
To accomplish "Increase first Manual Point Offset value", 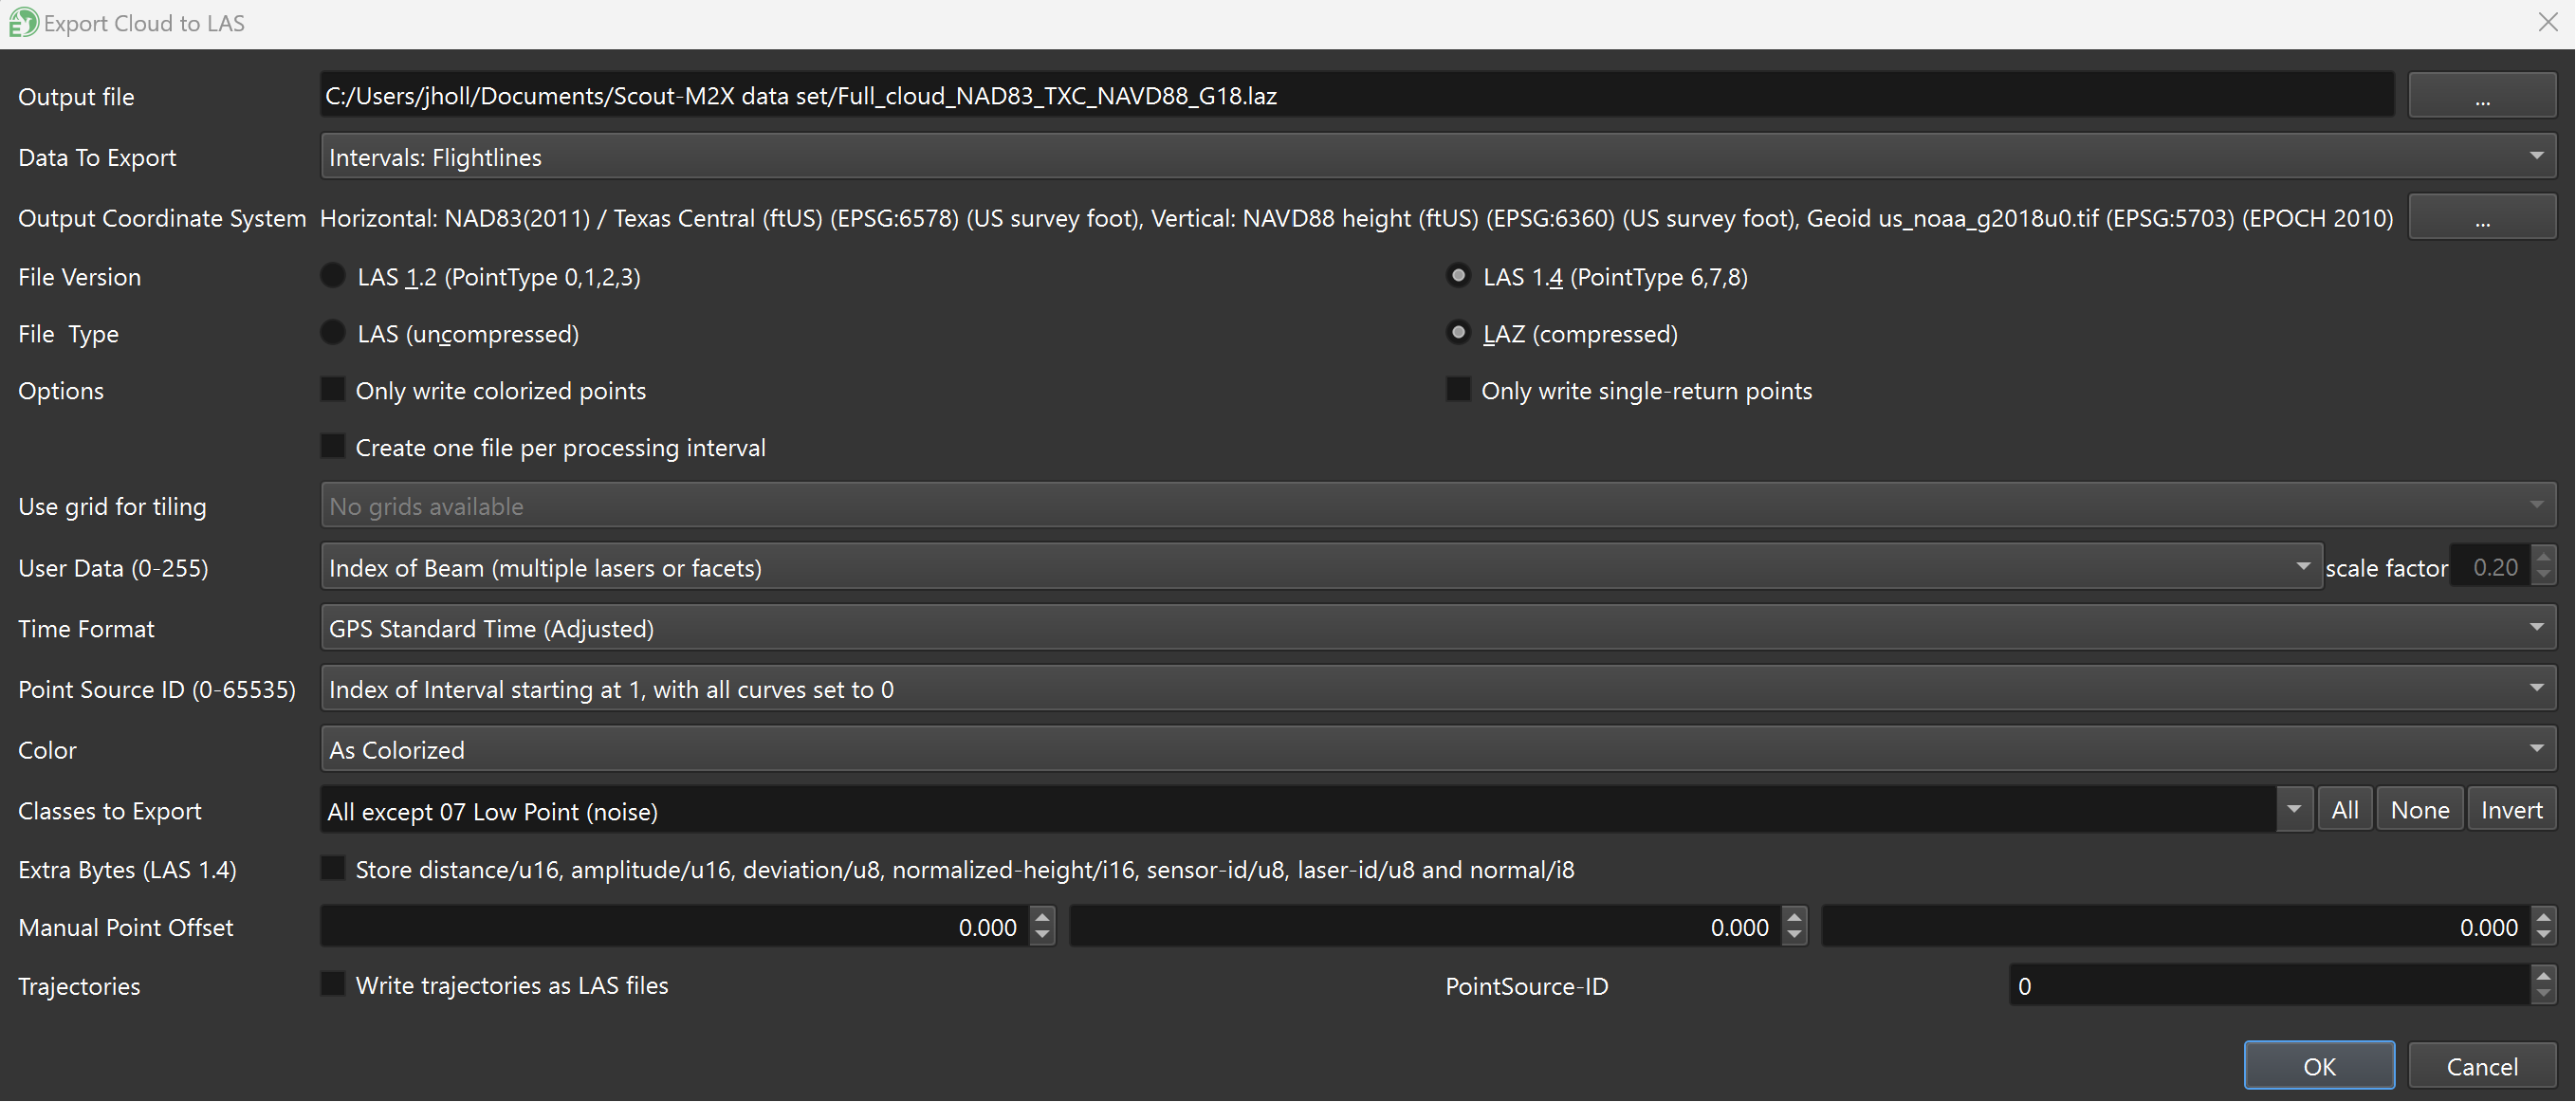I will [x=1043, y=917].
